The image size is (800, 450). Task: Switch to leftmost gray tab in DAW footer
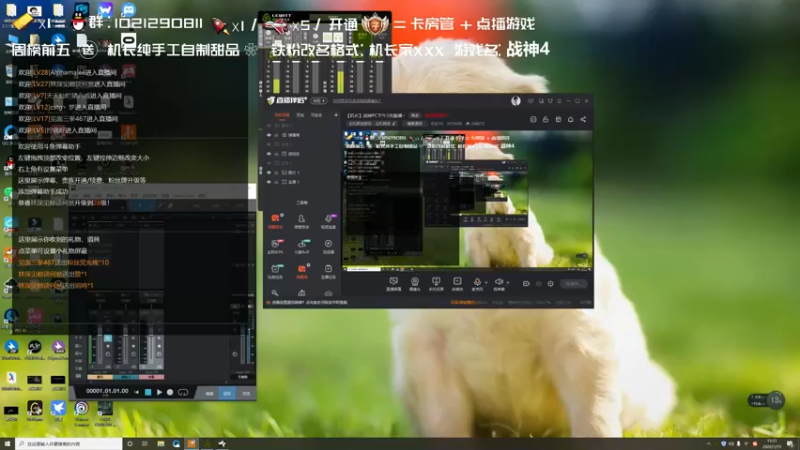point(209,393)
